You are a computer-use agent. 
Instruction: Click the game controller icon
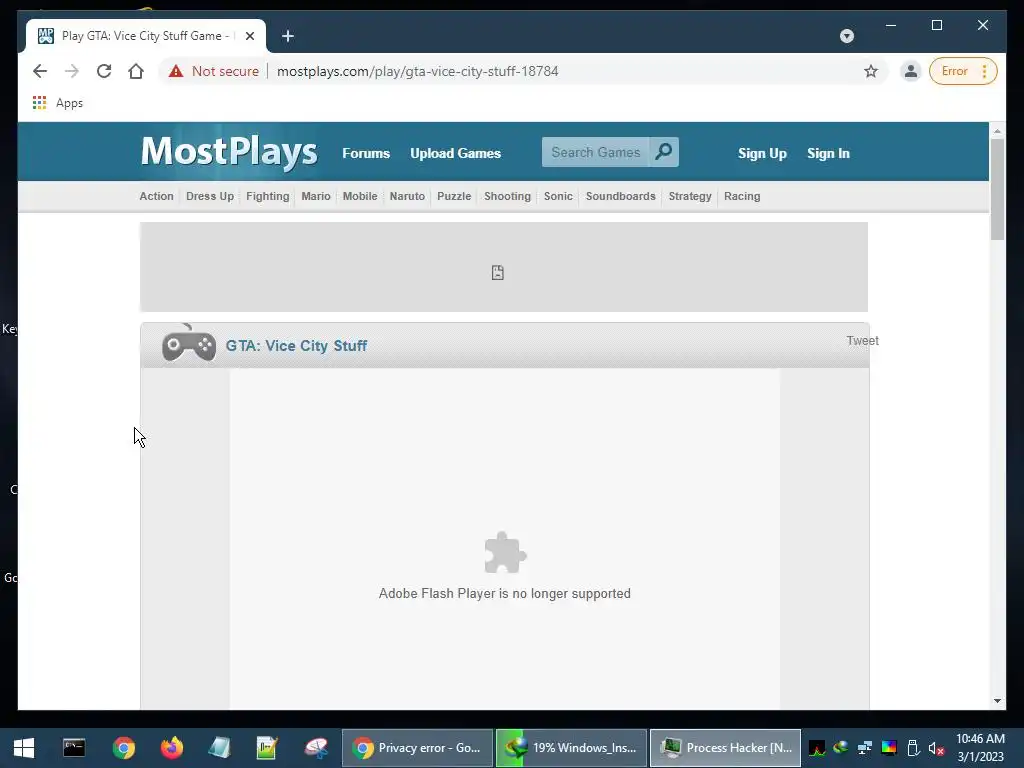click(x=189, y=343)
